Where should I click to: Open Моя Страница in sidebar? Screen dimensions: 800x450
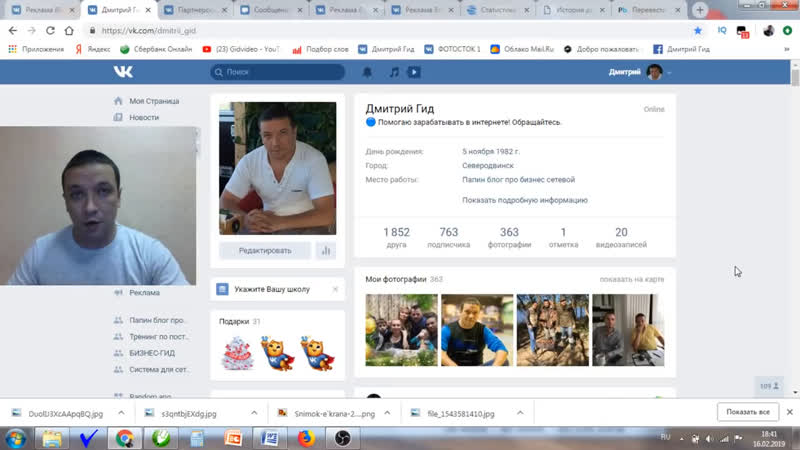(154, 101)
